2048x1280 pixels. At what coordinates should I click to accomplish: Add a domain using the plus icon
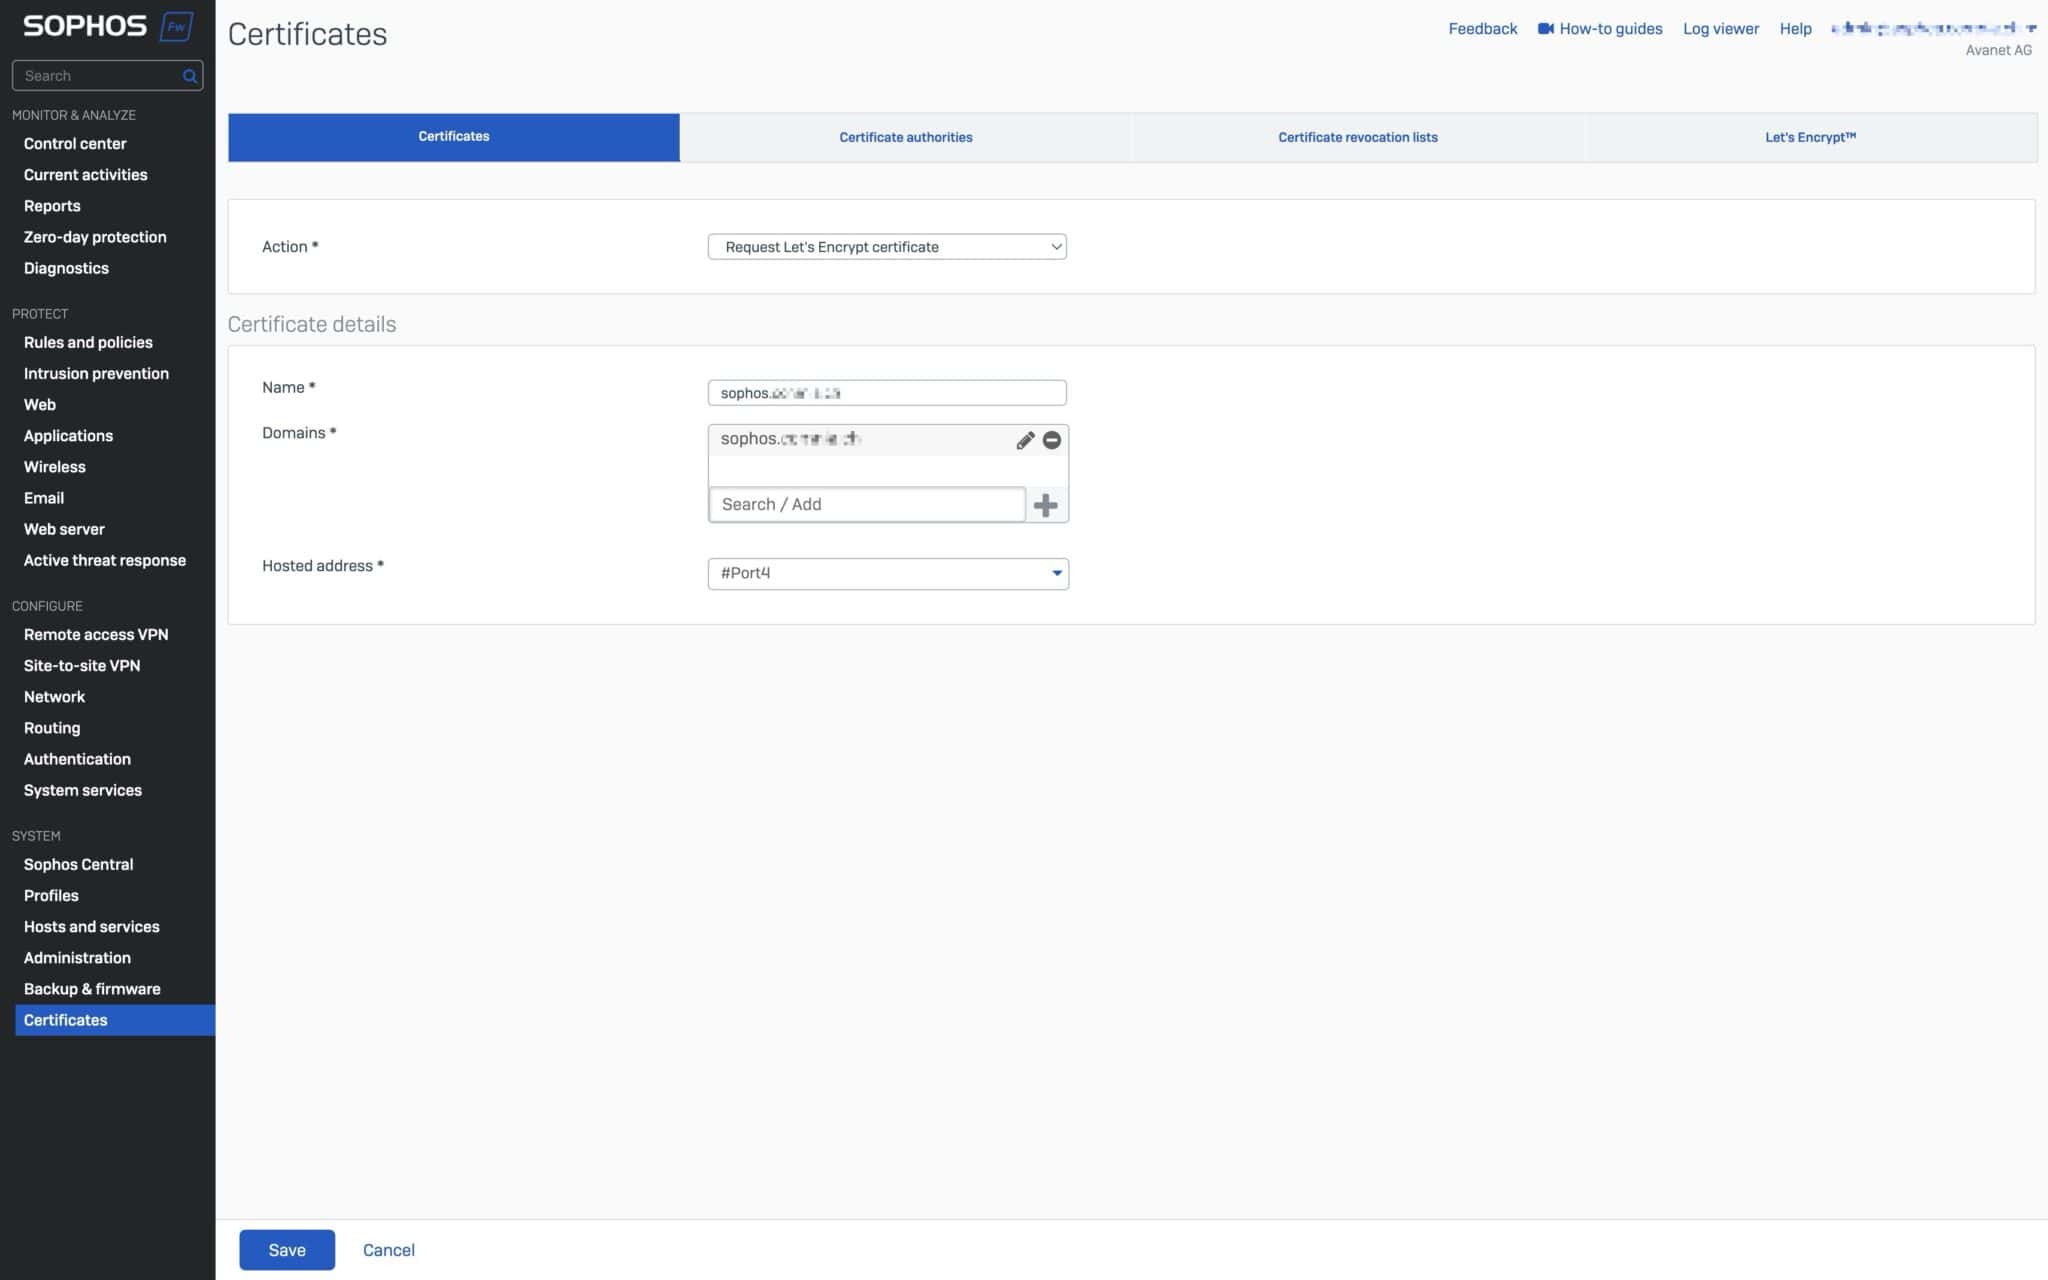click(x=1047, y=505)
